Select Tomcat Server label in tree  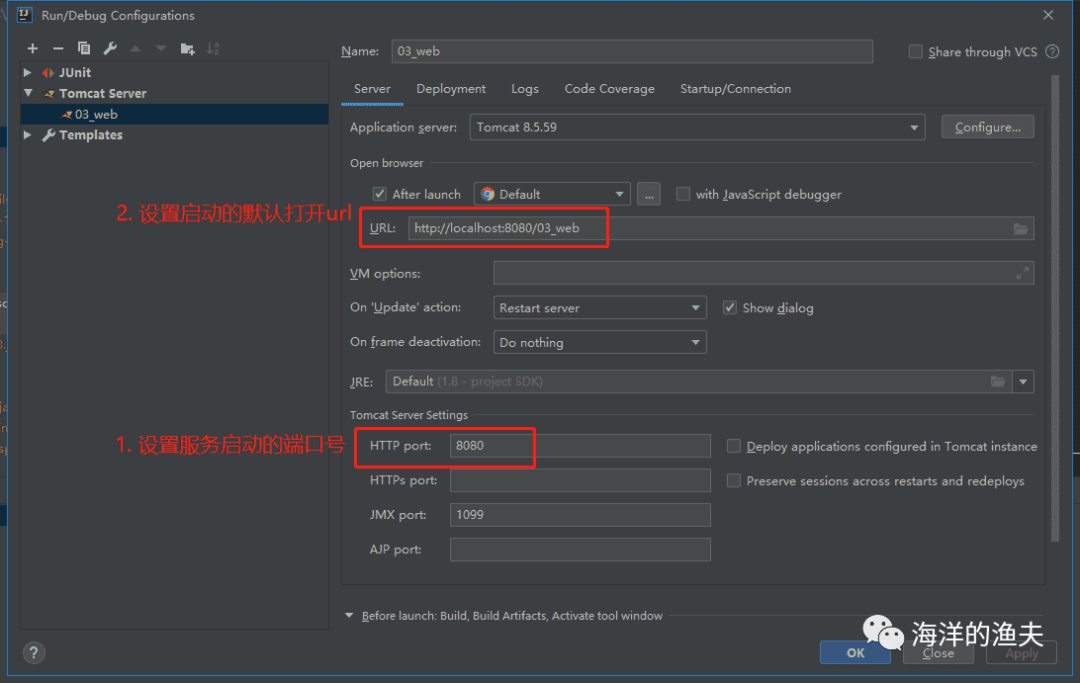pos(103,93)
